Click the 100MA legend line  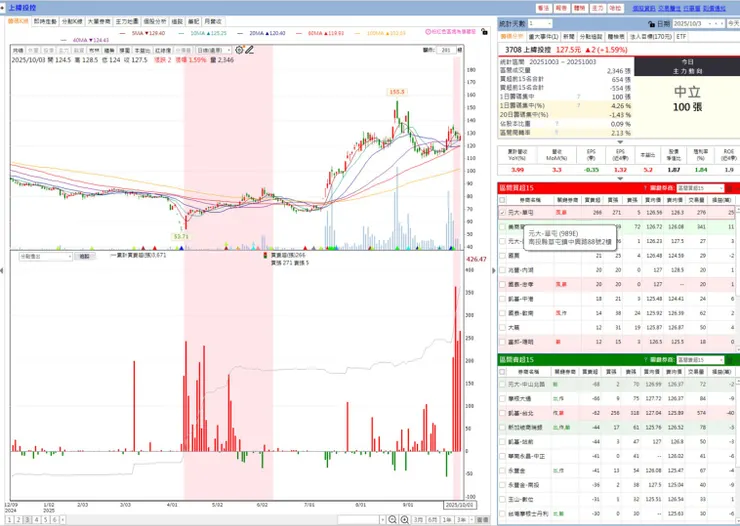(379, 33)
